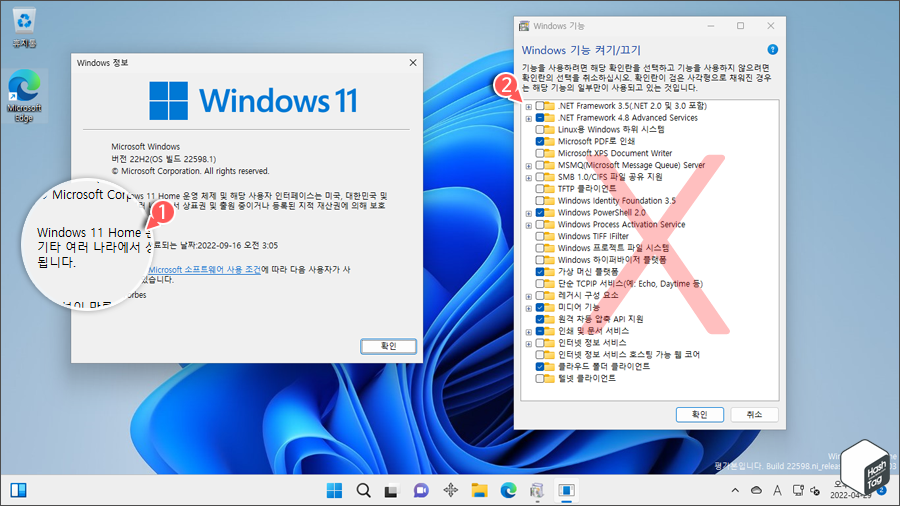Click help icon in Windows Features dialog

pos(773,50)
